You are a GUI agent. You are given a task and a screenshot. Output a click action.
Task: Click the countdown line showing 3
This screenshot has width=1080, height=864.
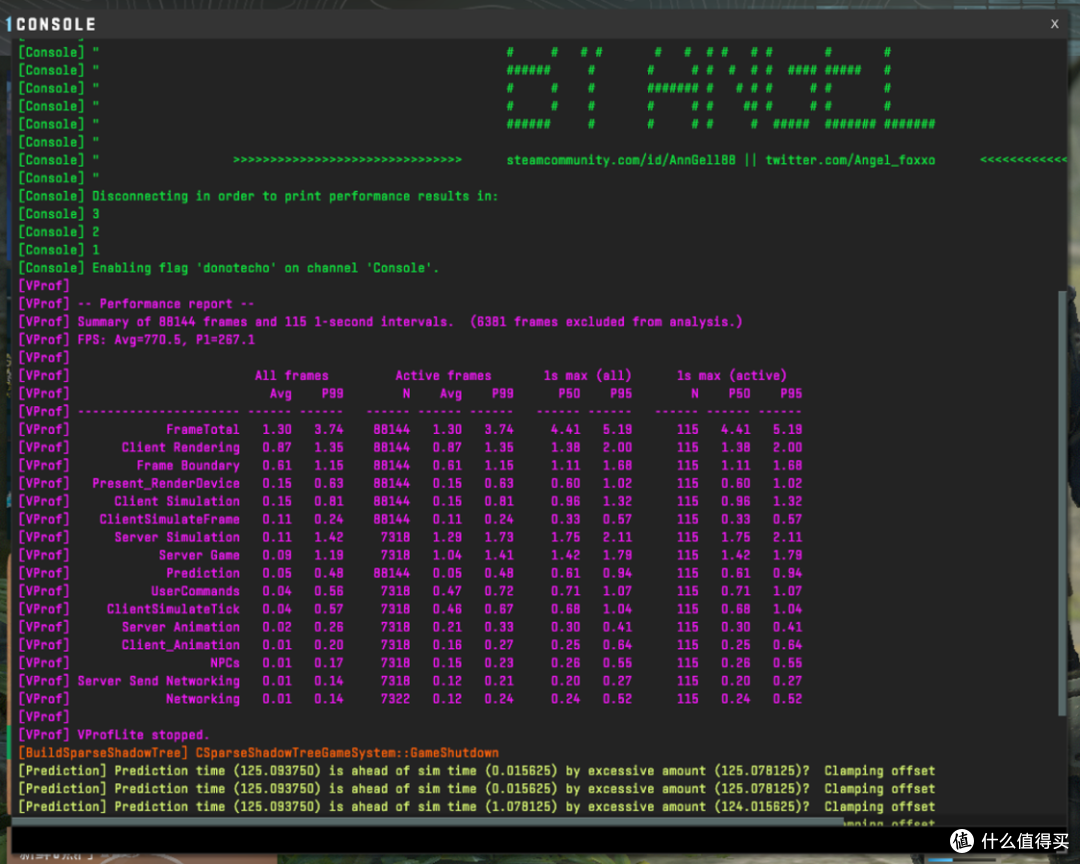pos(59,214)
